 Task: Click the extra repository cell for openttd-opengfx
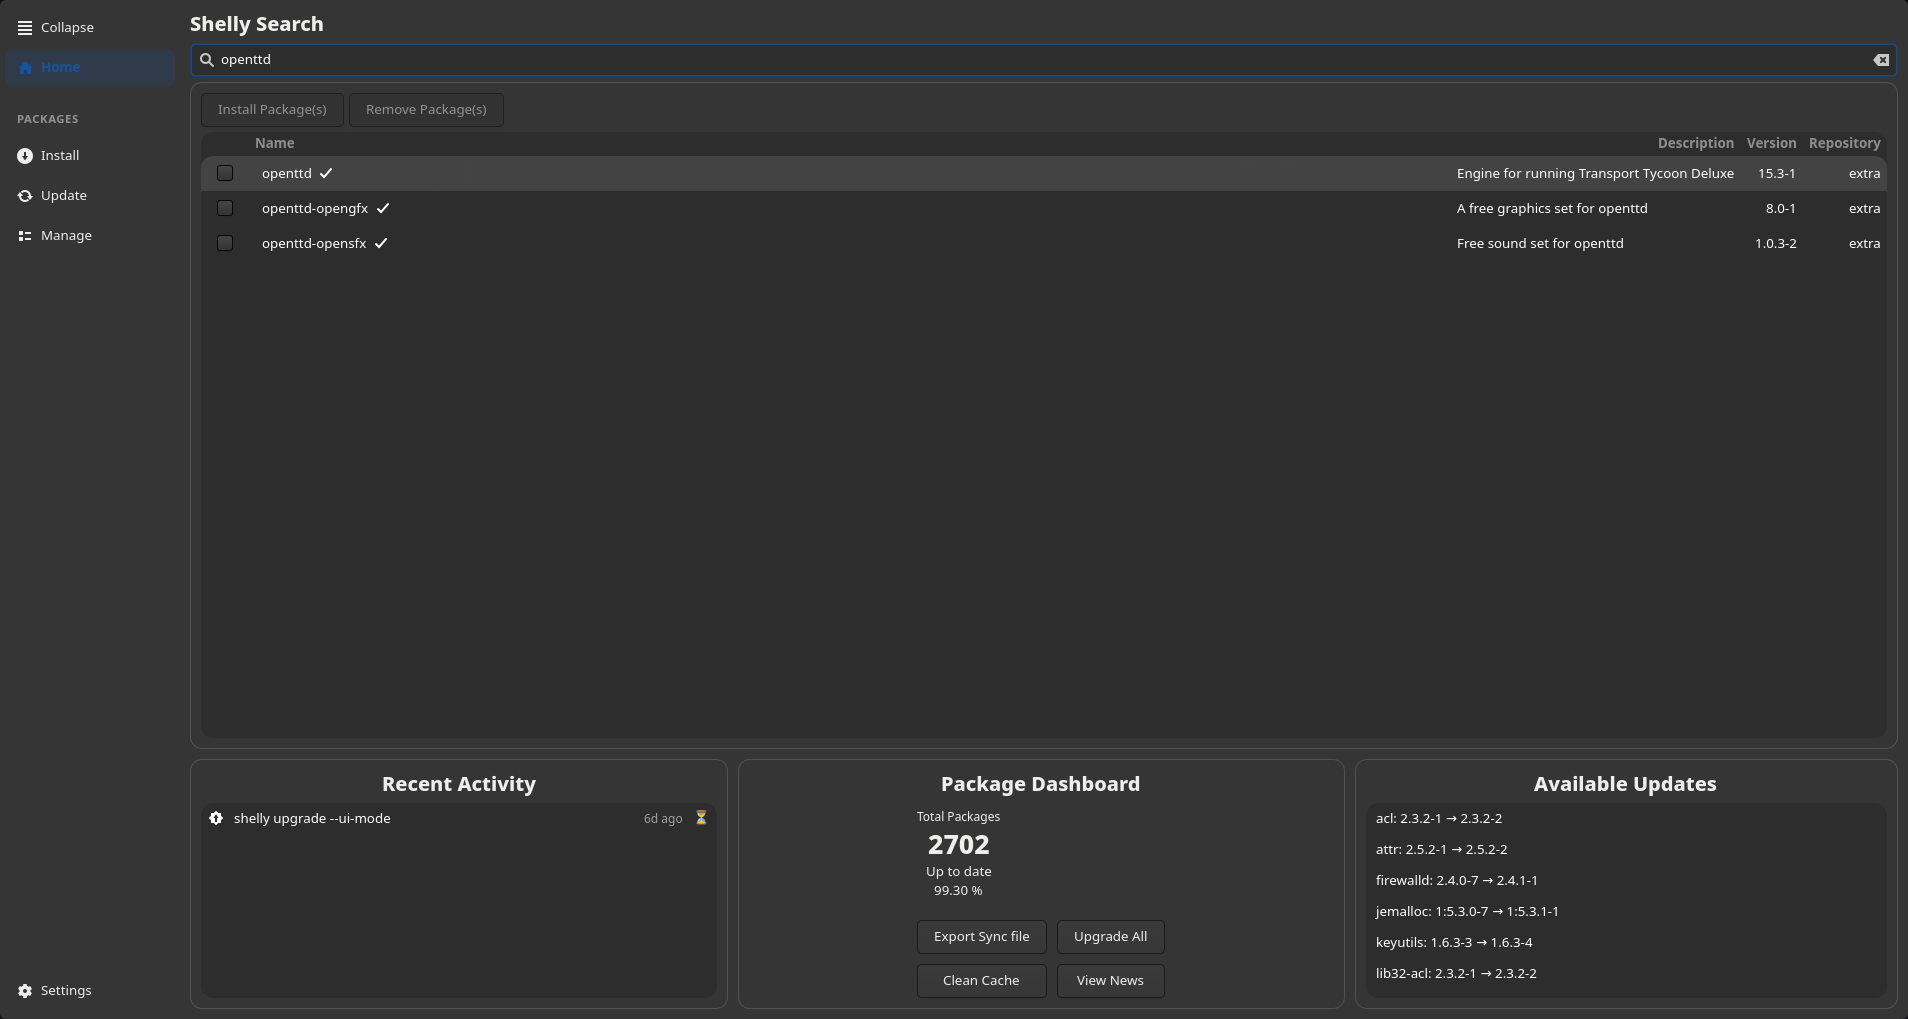[x=1864, y=209]
